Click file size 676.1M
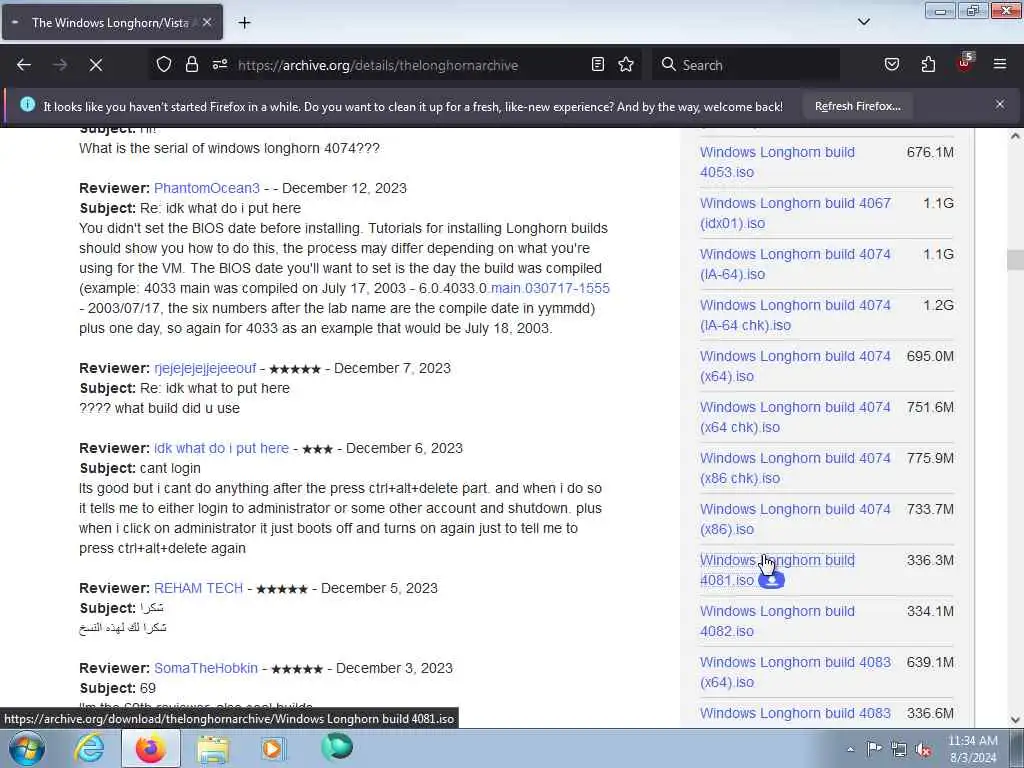The width and height of the screenshot is (1024, 768). click(930, 153)
